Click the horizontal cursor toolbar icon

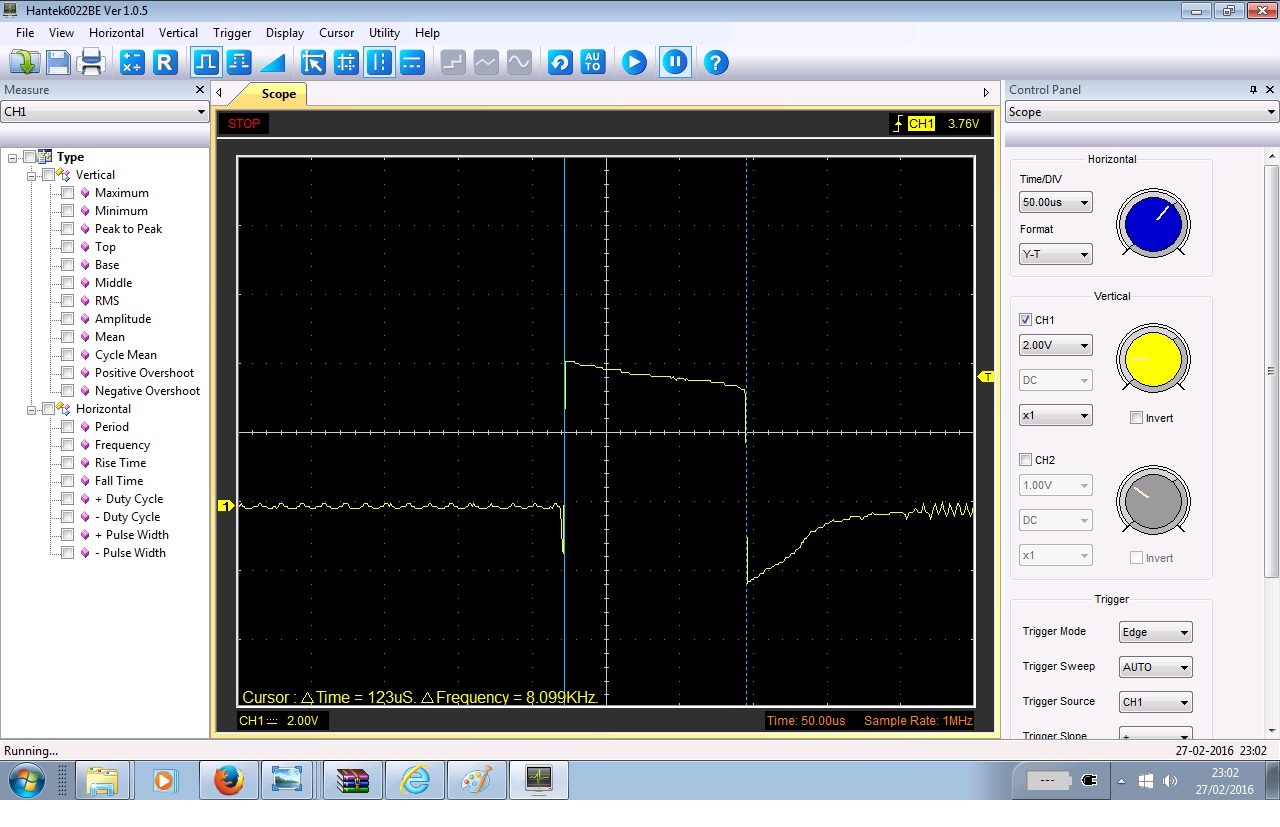coord(412,62)
